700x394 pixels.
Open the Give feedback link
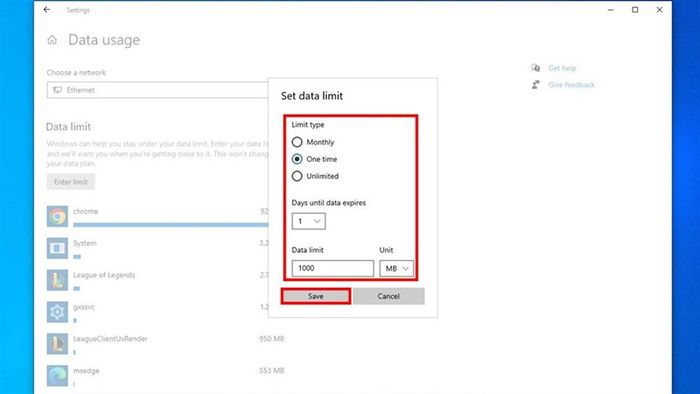tap(571, 85)
